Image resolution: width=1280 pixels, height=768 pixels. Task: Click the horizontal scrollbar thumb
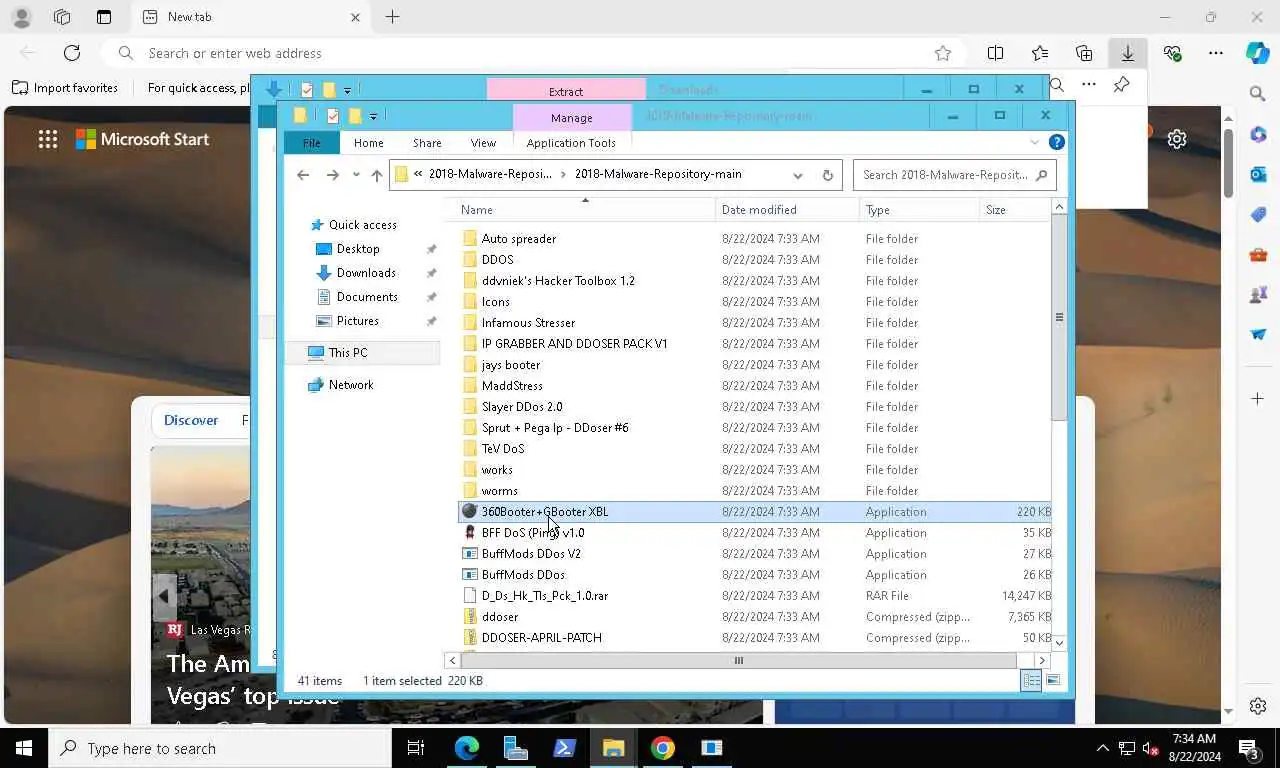739,660
